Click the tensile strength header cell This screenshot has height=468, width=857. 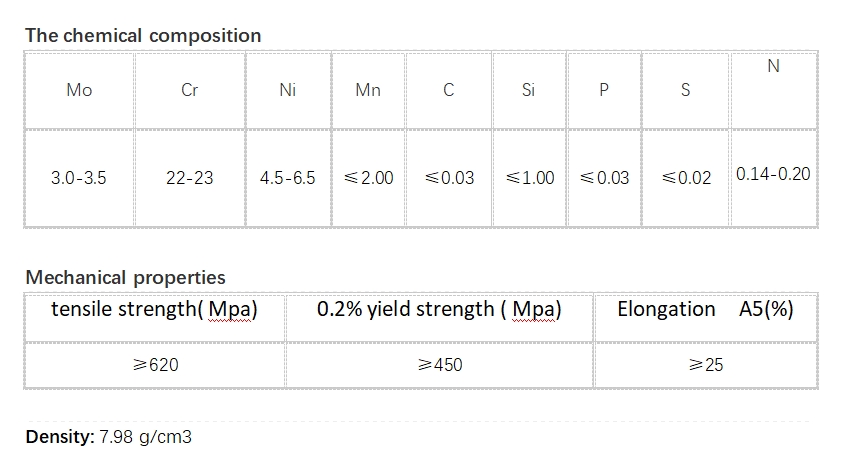tap(155, 318)
